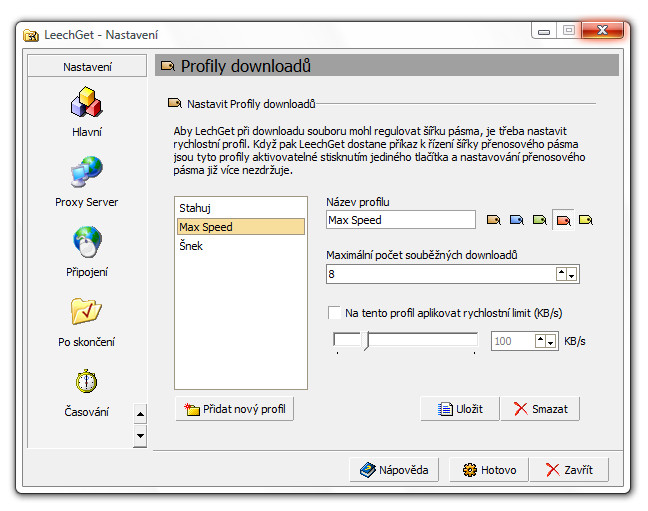Decrease maximum concurrent downloads value

[572, 274]
